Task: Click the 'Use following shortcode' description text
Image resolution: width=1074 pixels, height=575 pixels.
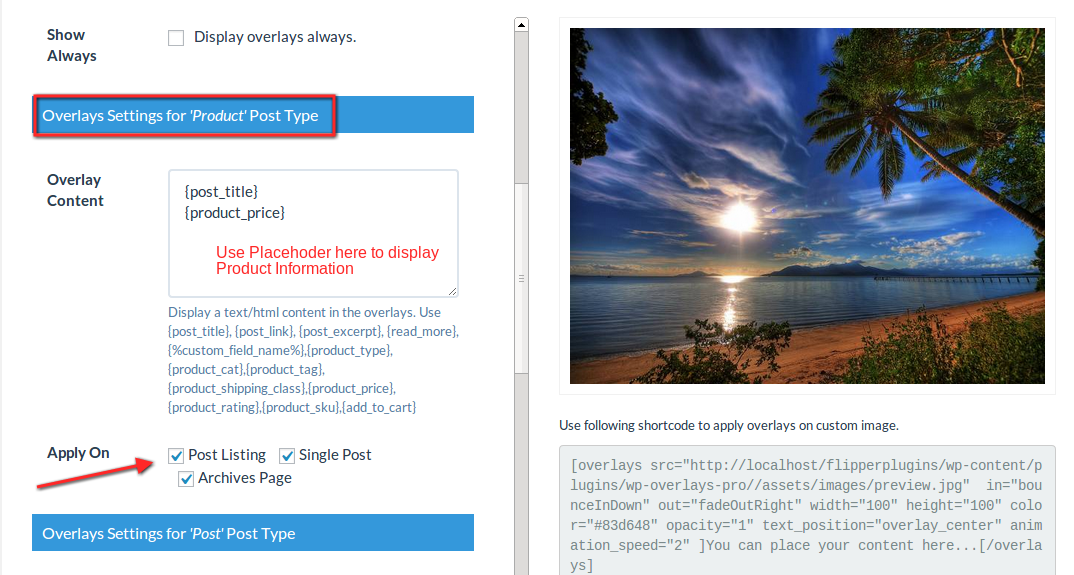Action: (729, 426)
